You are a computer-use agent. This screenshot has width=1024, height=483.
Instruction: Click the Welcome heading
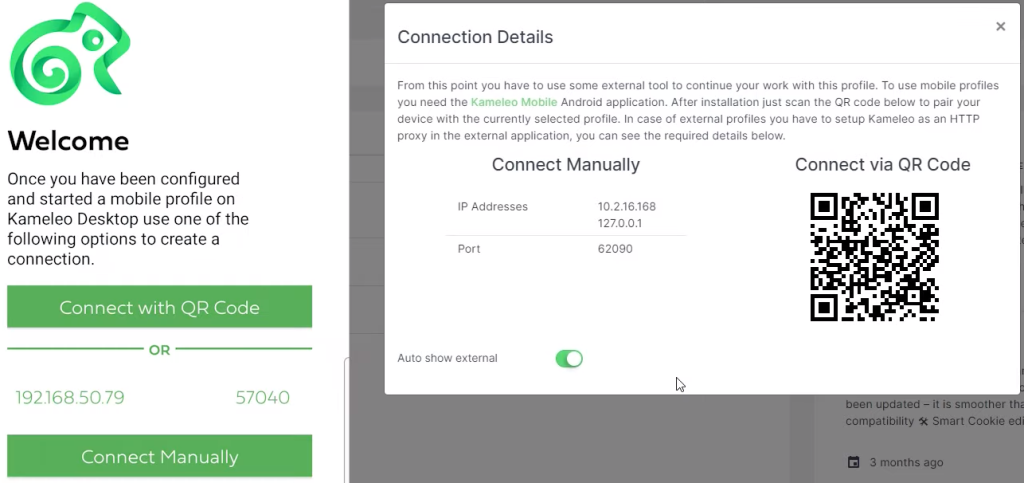(68, 140)
